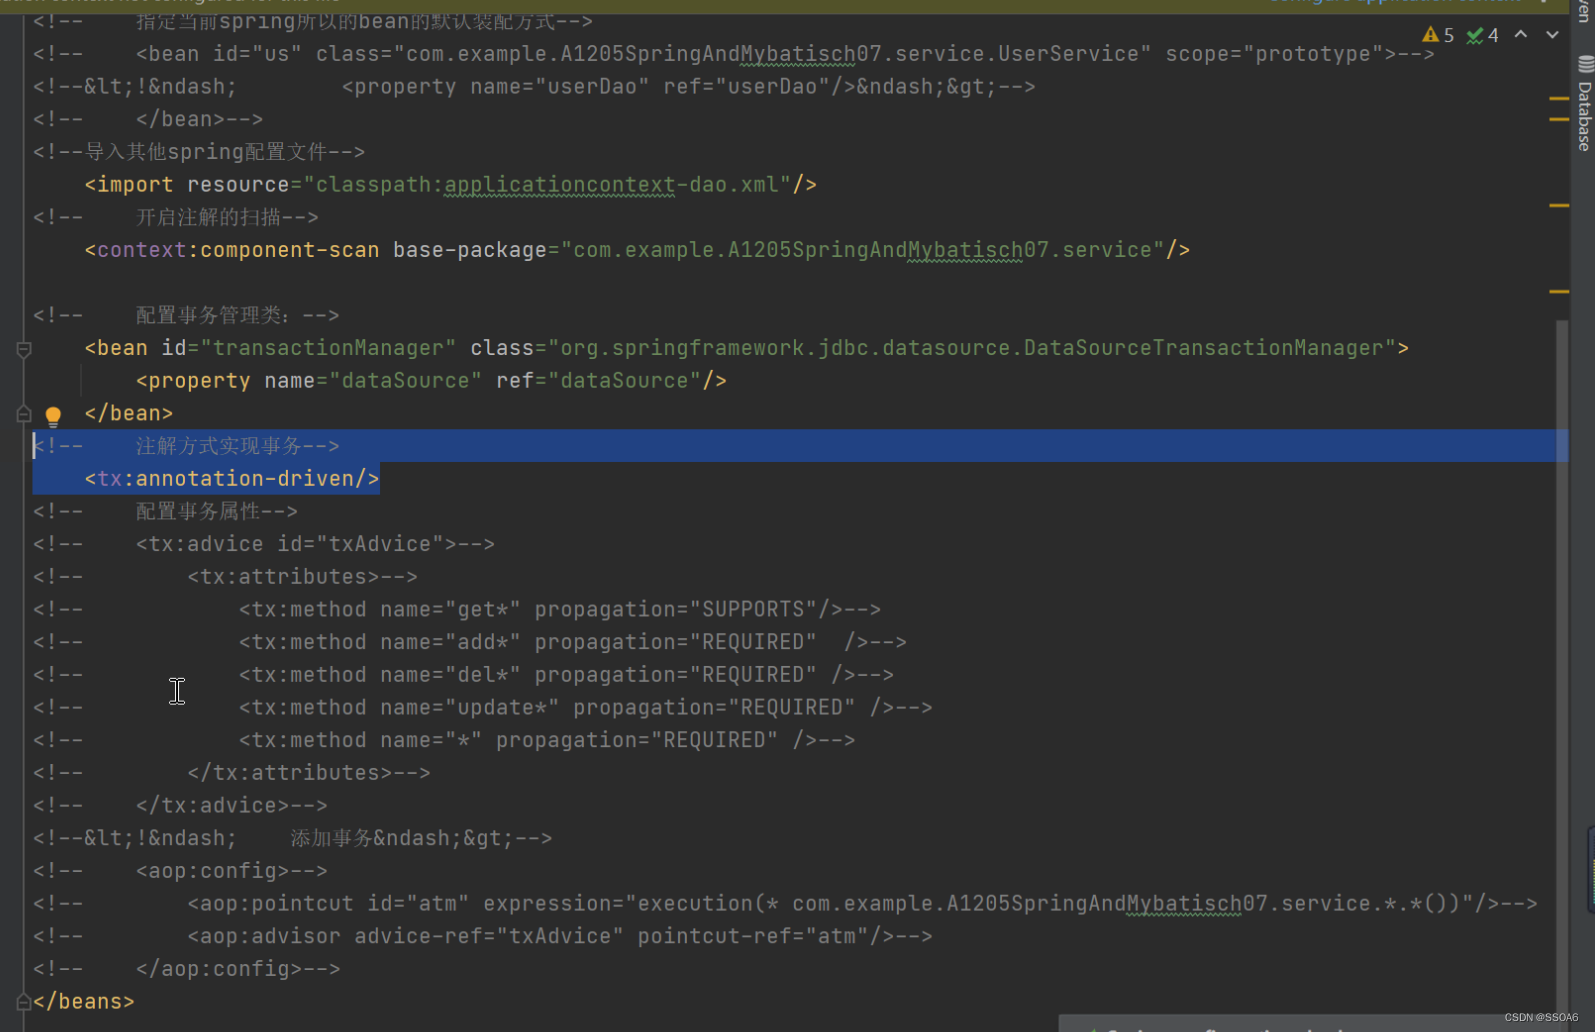The height and width of the screenshot is (1032, 1595).
Task: Click the commented tx:method name="add*" line
Action: [470, 642]
